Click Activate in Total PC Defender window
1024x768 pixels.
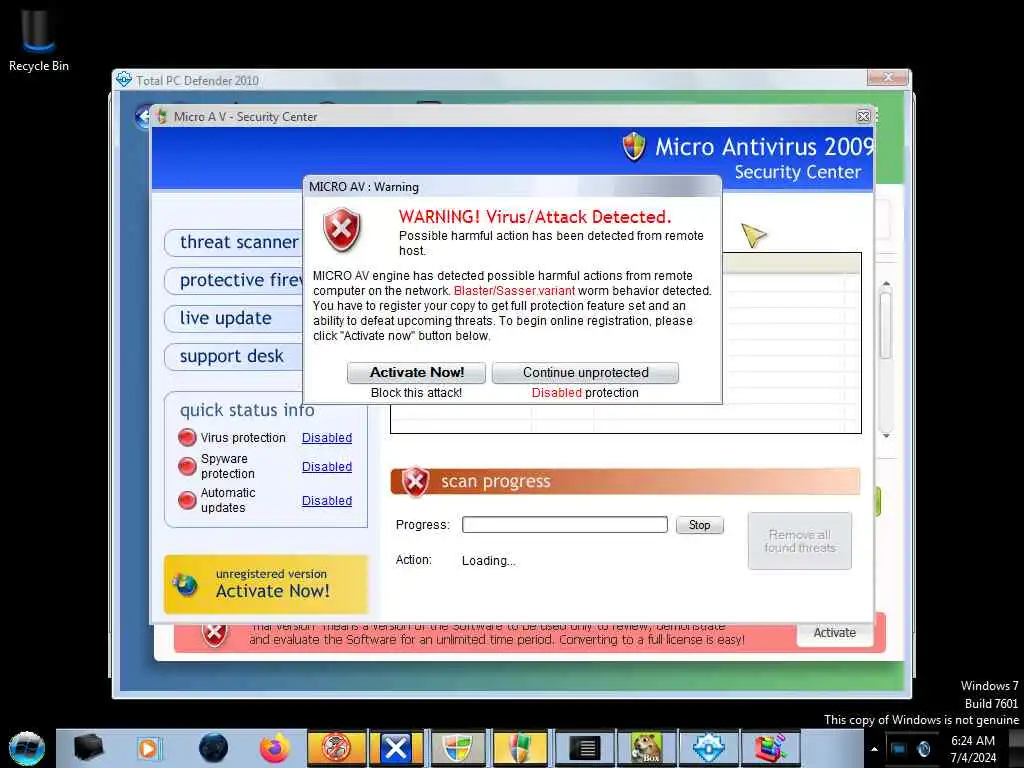click(834, 633)
